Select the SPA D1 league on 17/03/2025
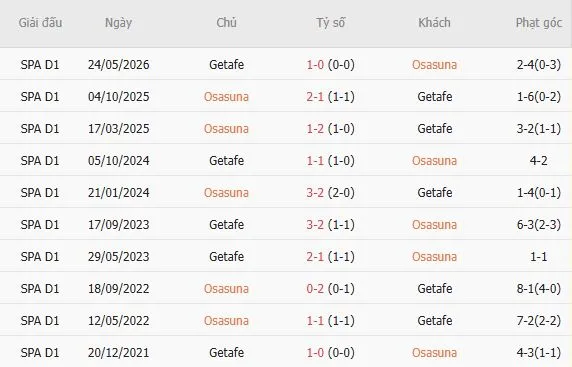572x367 pixels. [40, 129]
